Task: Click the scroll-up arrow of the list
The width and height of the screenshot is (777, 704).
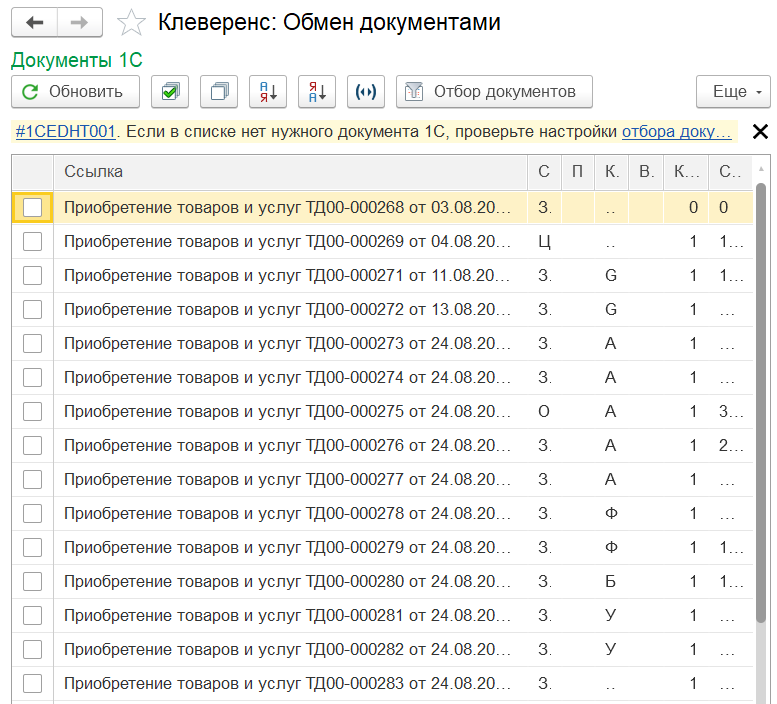Action: [761, 169]
